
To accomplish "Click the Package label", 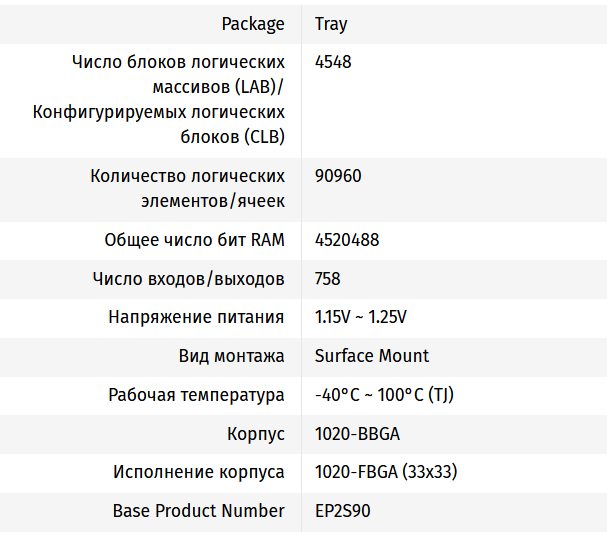I will pyautogui.click(x=252, y=24).
